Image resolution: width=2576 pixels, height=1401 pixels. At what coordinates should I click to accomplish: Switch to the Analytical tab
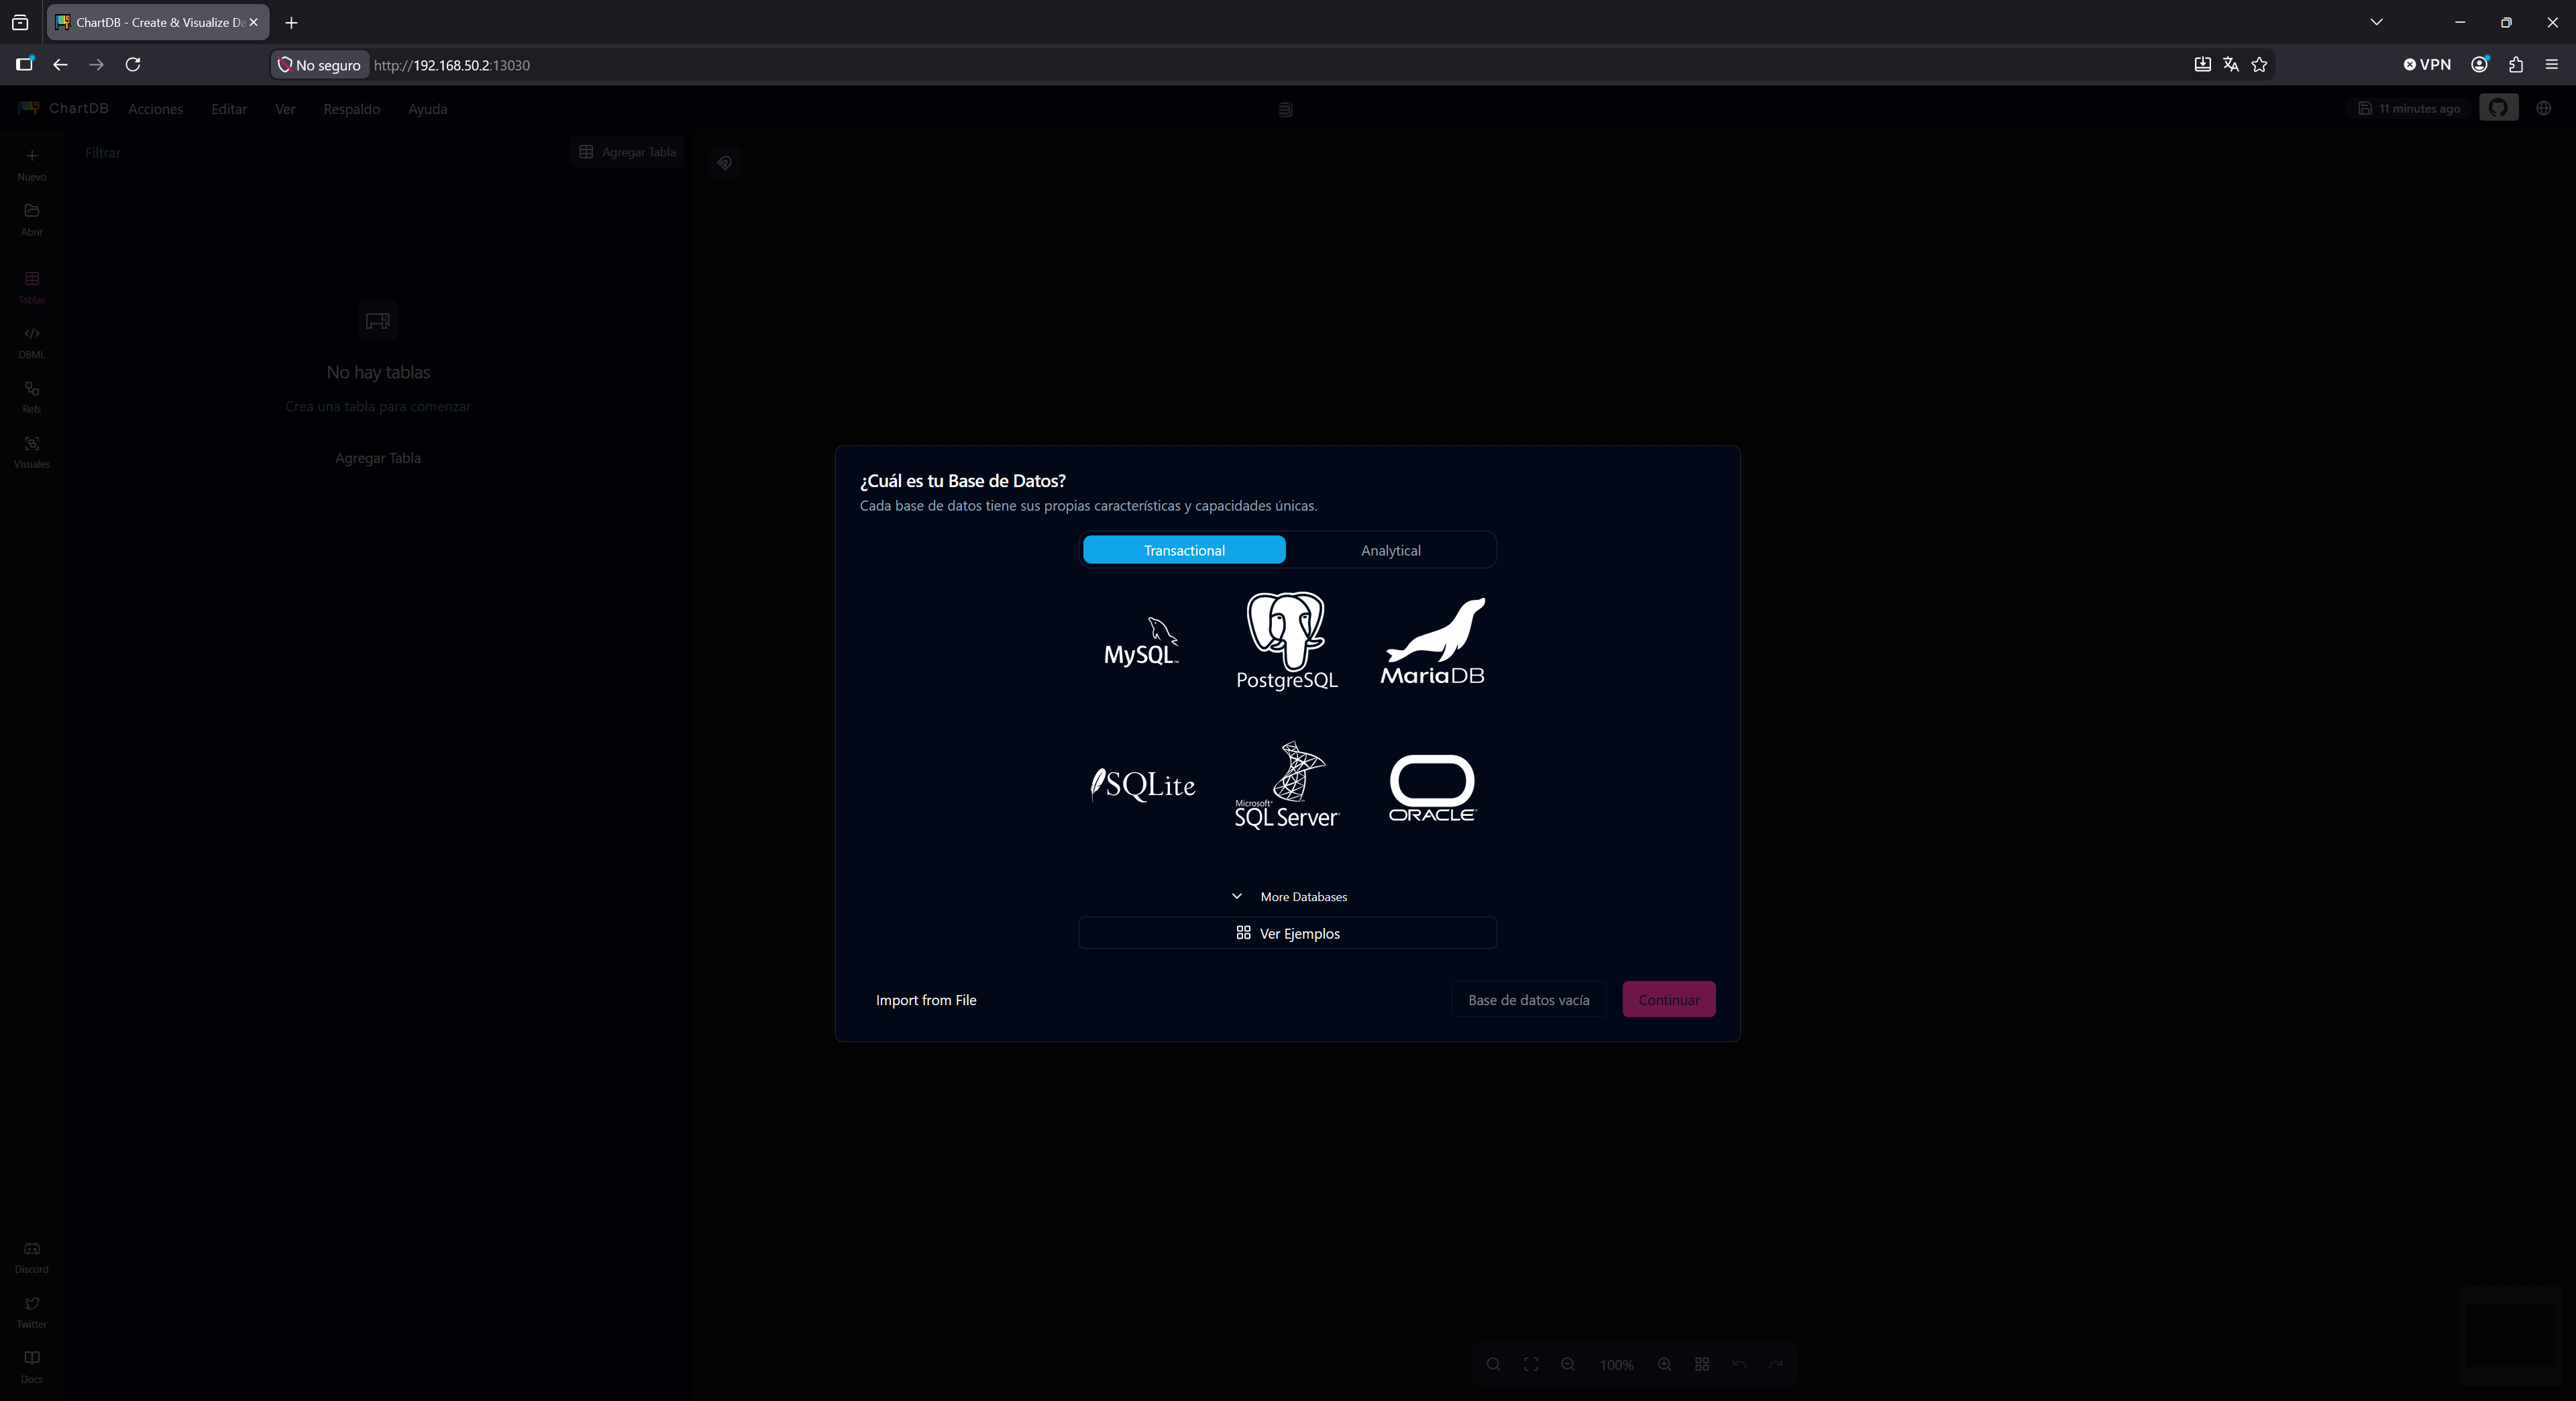click(1390, 550)
